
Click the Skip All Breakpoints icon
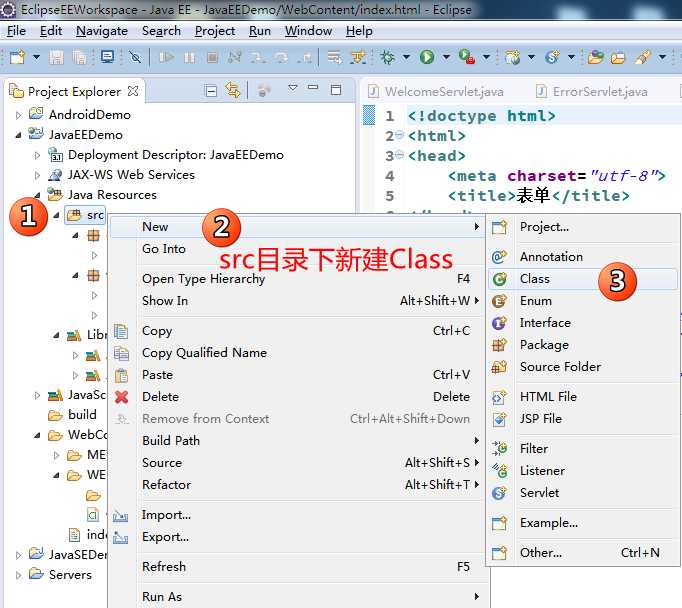tap(135, 57)
